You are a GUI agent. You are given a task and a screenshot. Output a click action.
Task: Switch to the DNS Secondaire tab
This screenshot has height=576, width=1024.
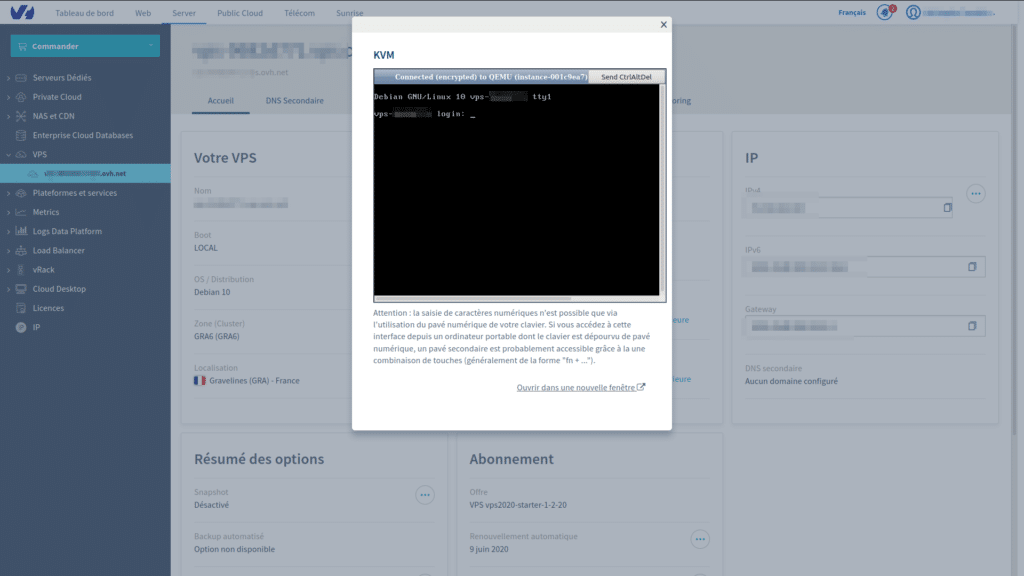coord(295,101)
